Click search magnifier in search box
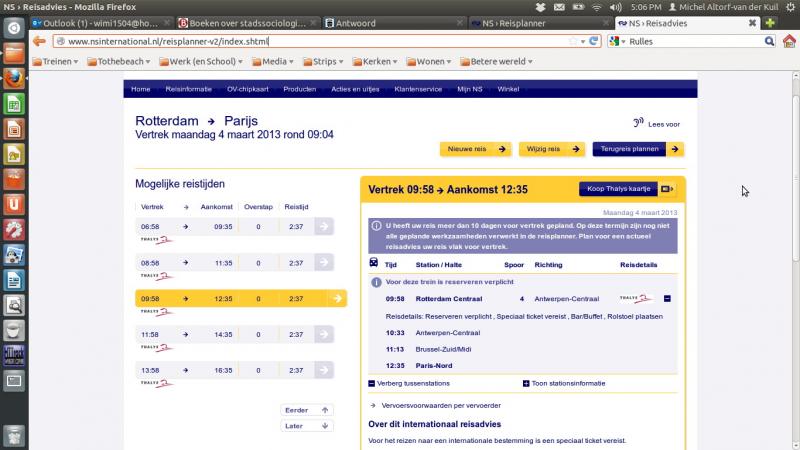The width and height of the screenshot is (800, 450). [769, 41]
